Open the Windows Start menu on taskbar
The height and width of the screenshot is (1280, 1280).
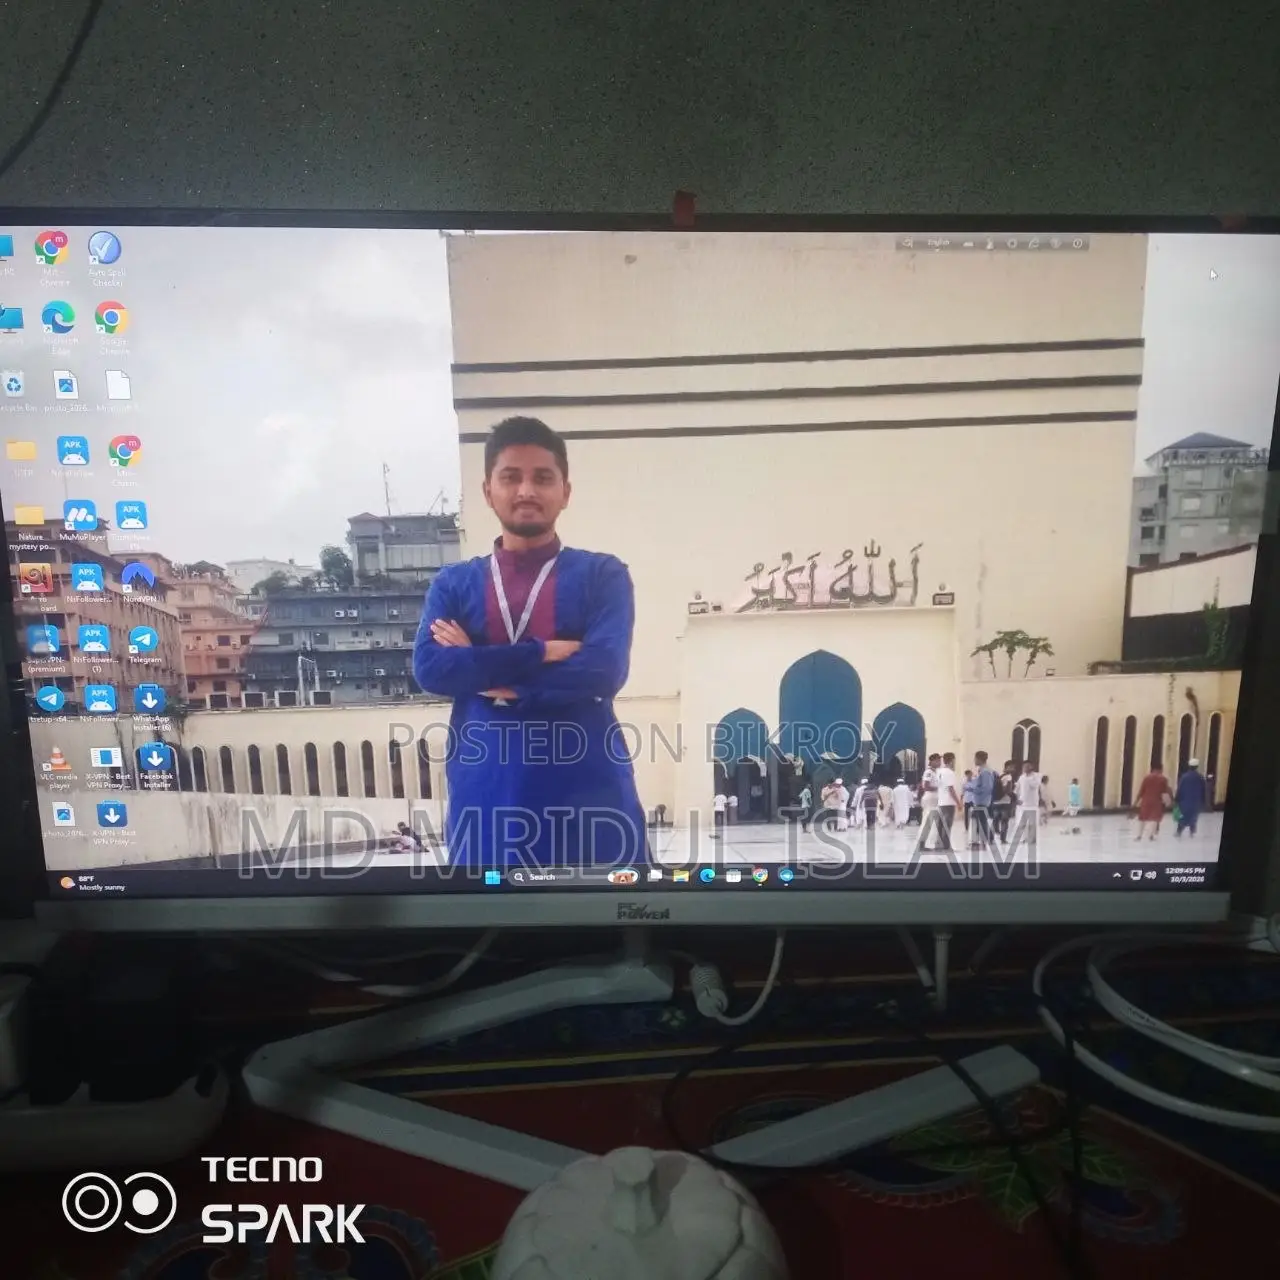[x=492, y=877]
